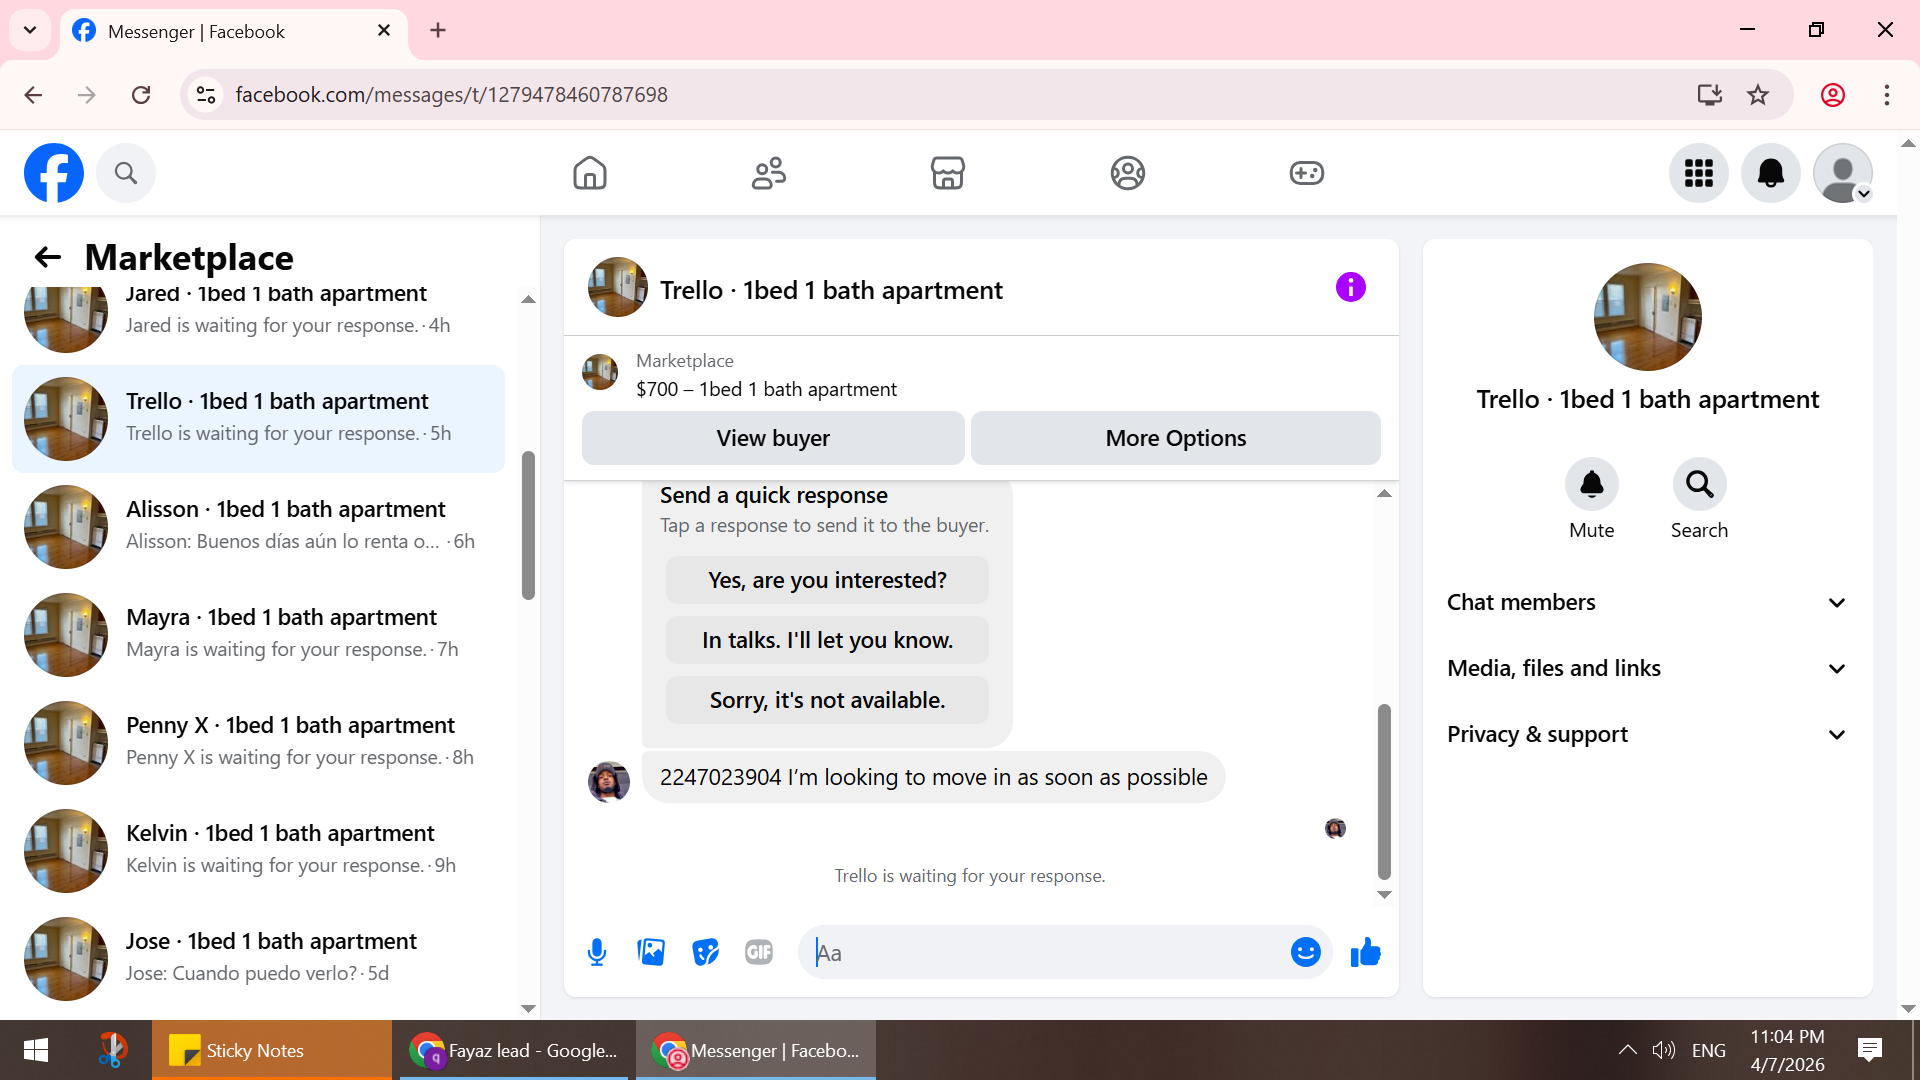Go to the Home feed icon
The width and height of the screenshot is (1920, 1080).
590,173
